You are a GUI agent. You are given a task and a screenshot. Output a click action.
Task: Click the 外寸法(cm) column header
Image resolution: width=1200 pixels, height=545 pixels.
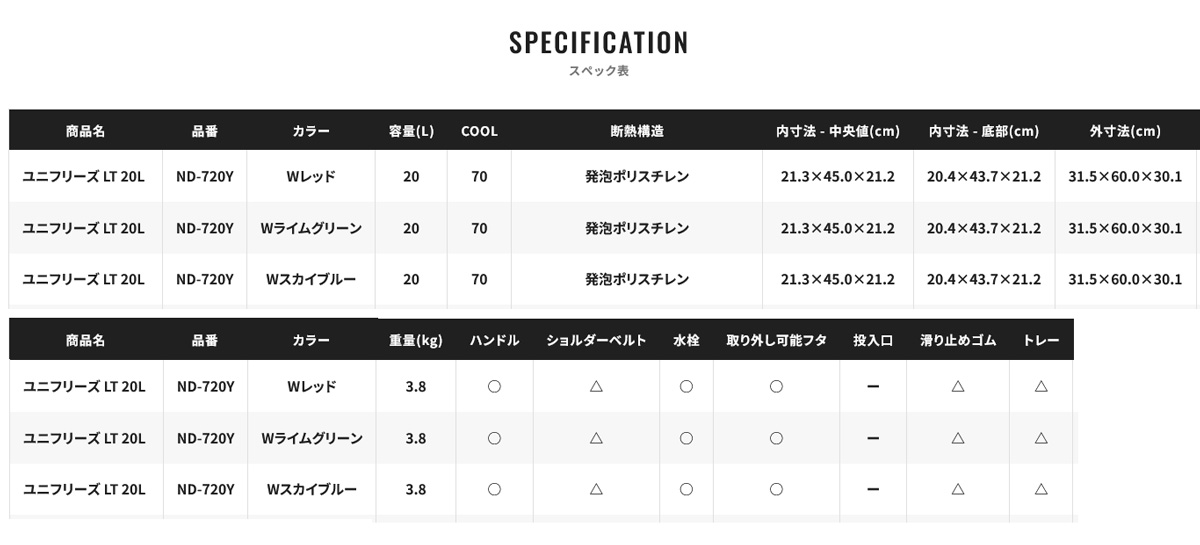(1125, 131)
